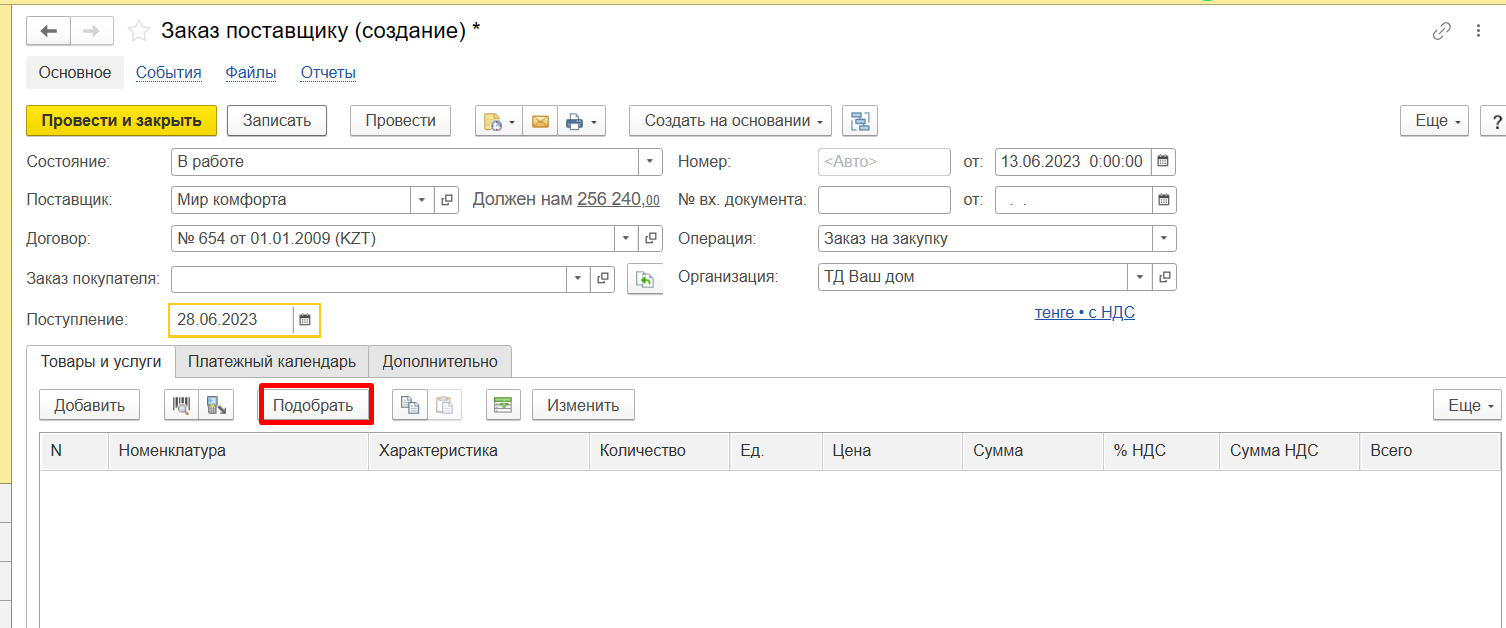Click the printer icon in toolbar
This screenshot has height=628, width=1506.
[x=575, y=121]
